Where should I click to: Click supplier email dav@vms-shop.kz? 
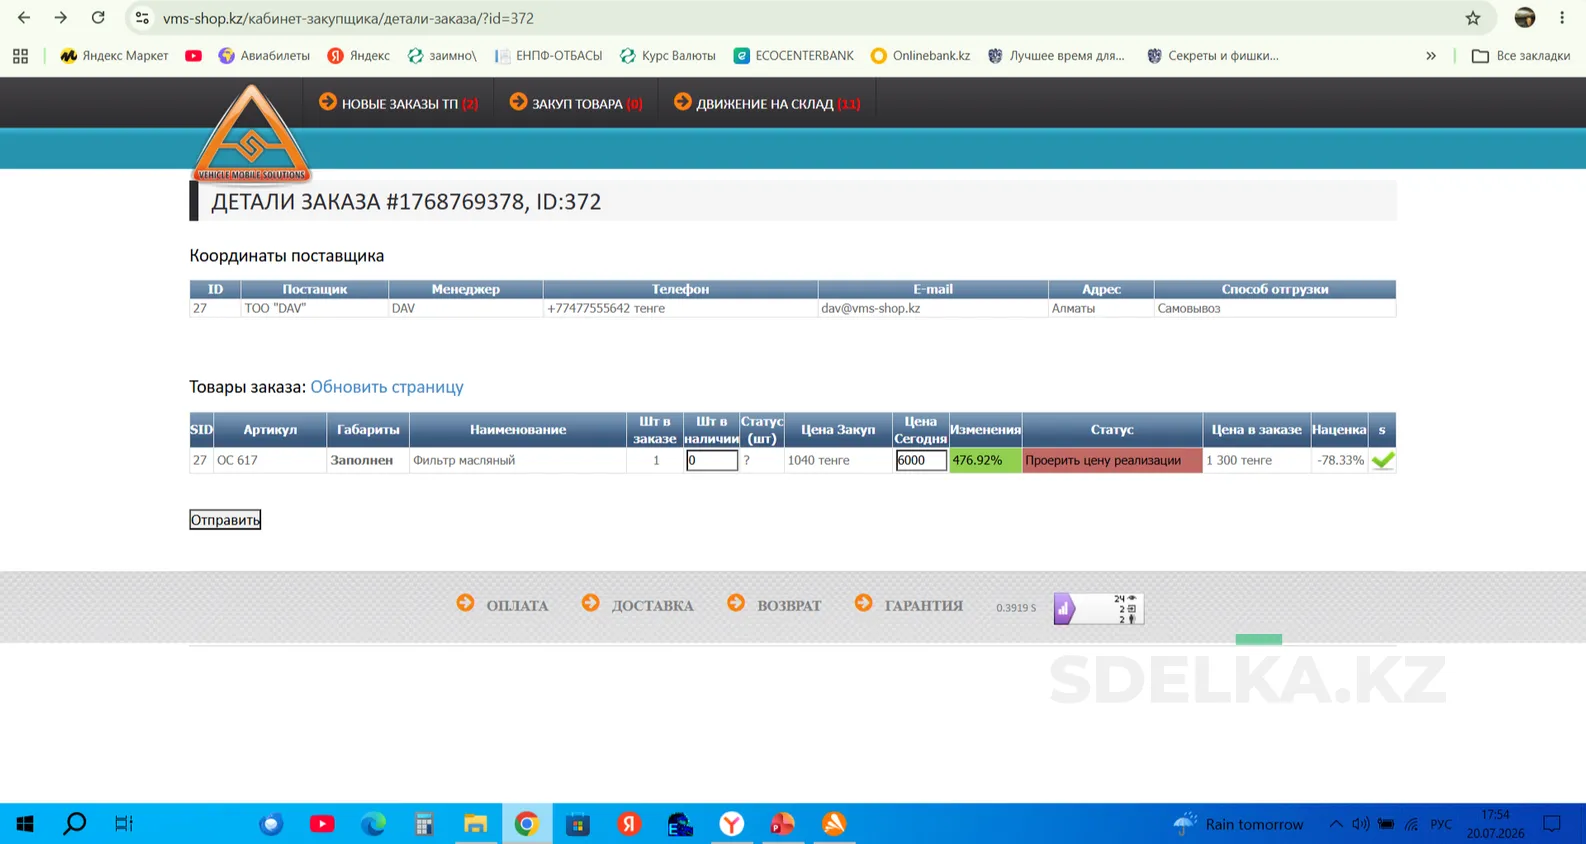[x=870, y=308]
